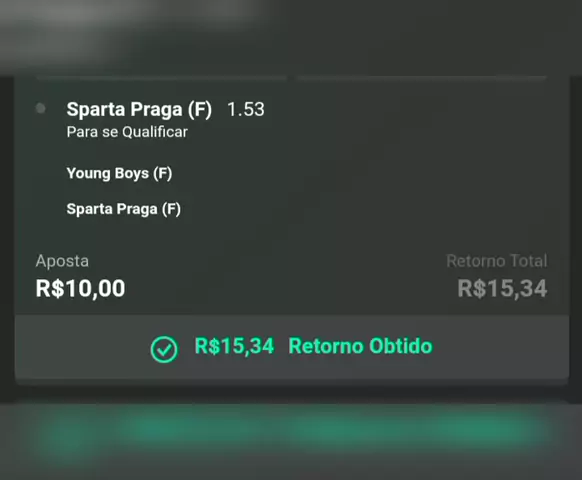Click the Retorno Total label

click(497, 261)
